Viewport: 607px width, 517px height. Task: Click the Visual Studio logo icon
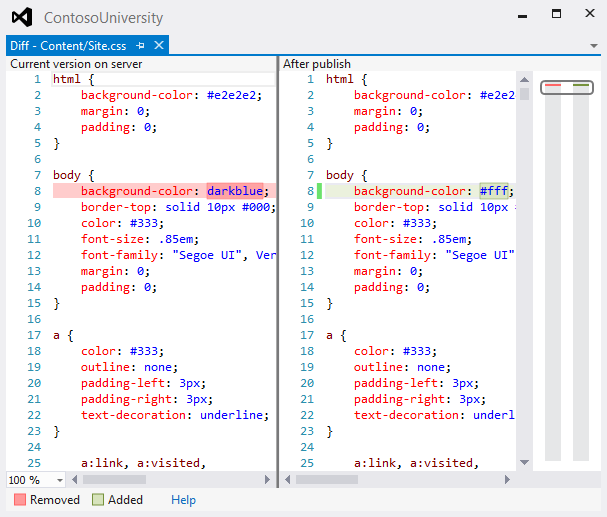21,17
